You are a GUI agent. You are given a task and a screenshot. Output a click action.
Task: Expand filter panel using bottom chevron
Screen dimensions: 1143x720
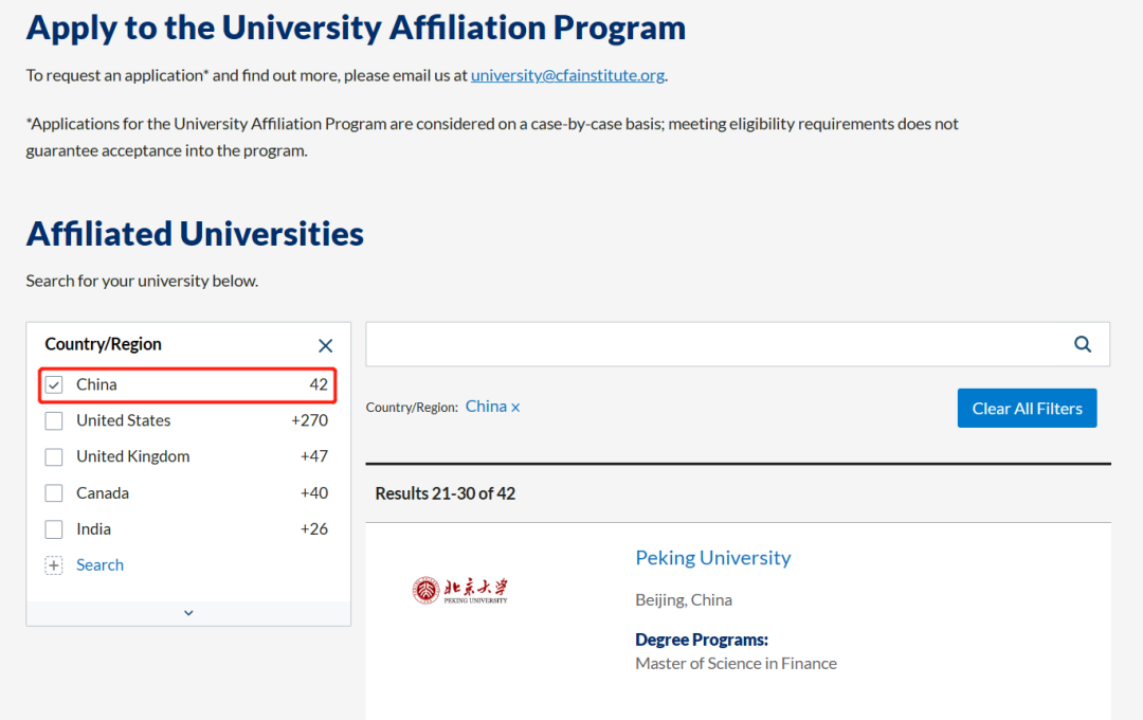click(x=188, y=613)
